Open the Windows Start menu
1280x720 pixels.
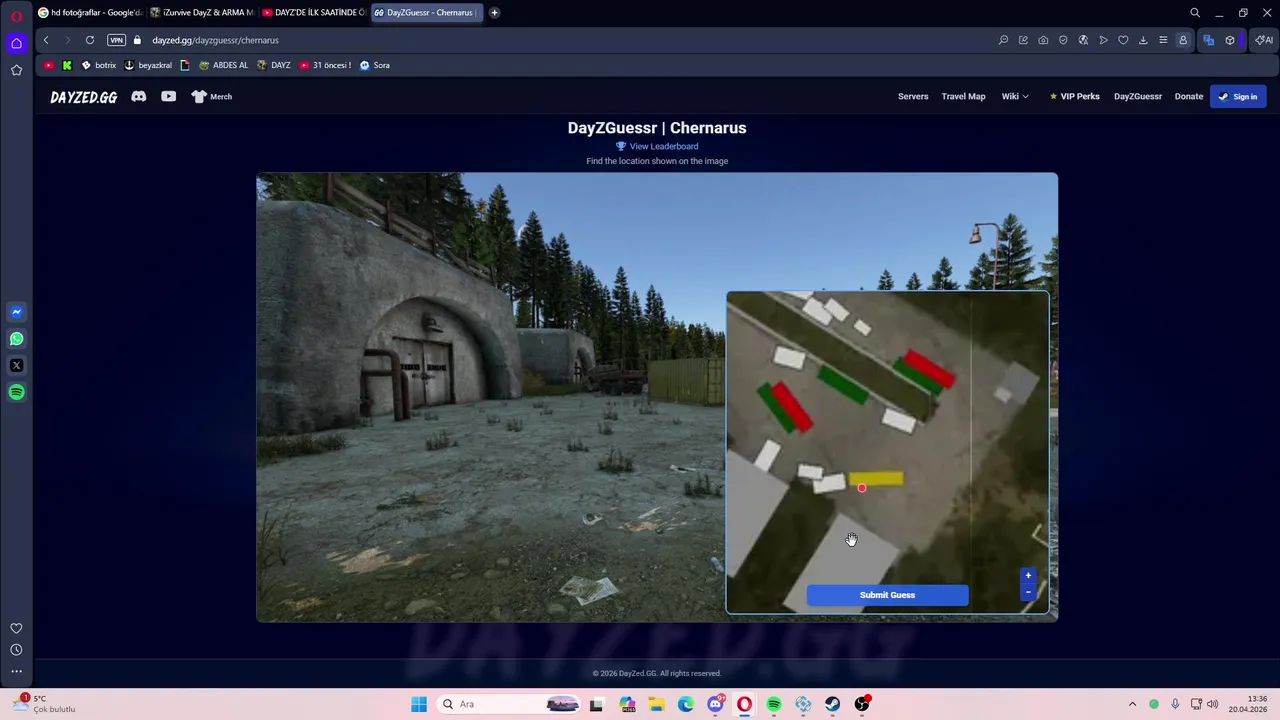[x=419, y=704]
